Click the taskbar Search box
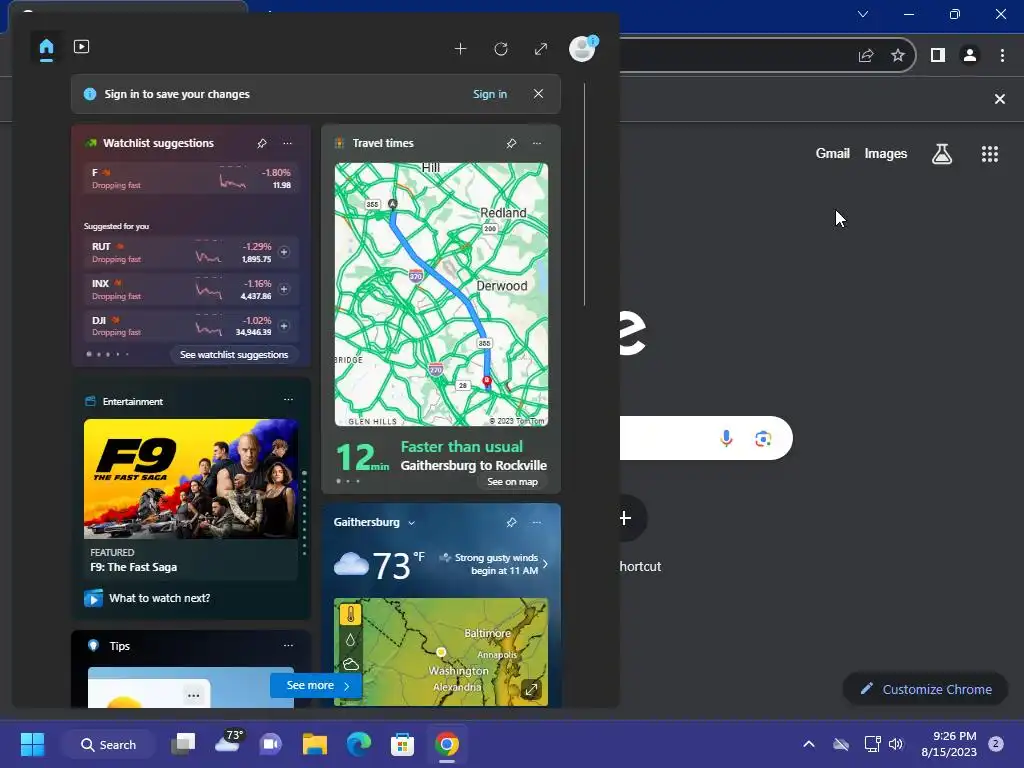 point(108,744)
